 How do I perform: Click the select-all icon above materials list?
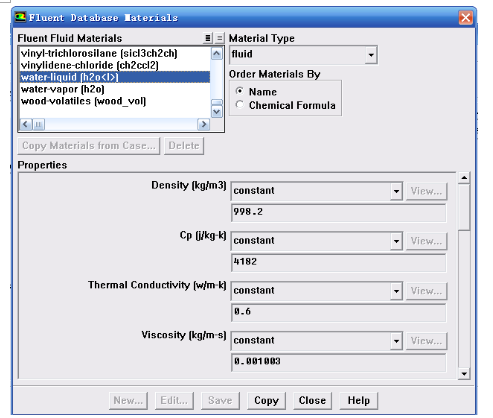208,38
